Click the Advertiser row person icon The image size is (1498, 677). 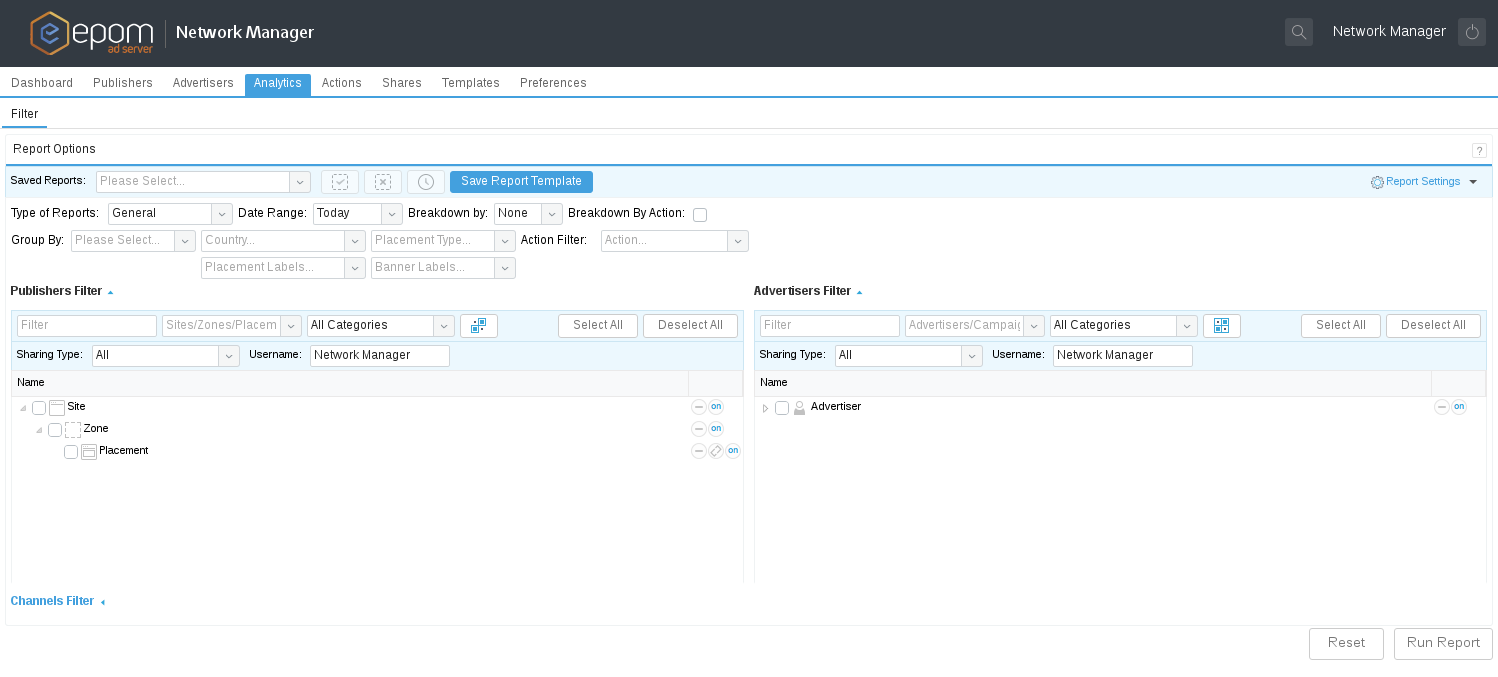tap(799, 407)
